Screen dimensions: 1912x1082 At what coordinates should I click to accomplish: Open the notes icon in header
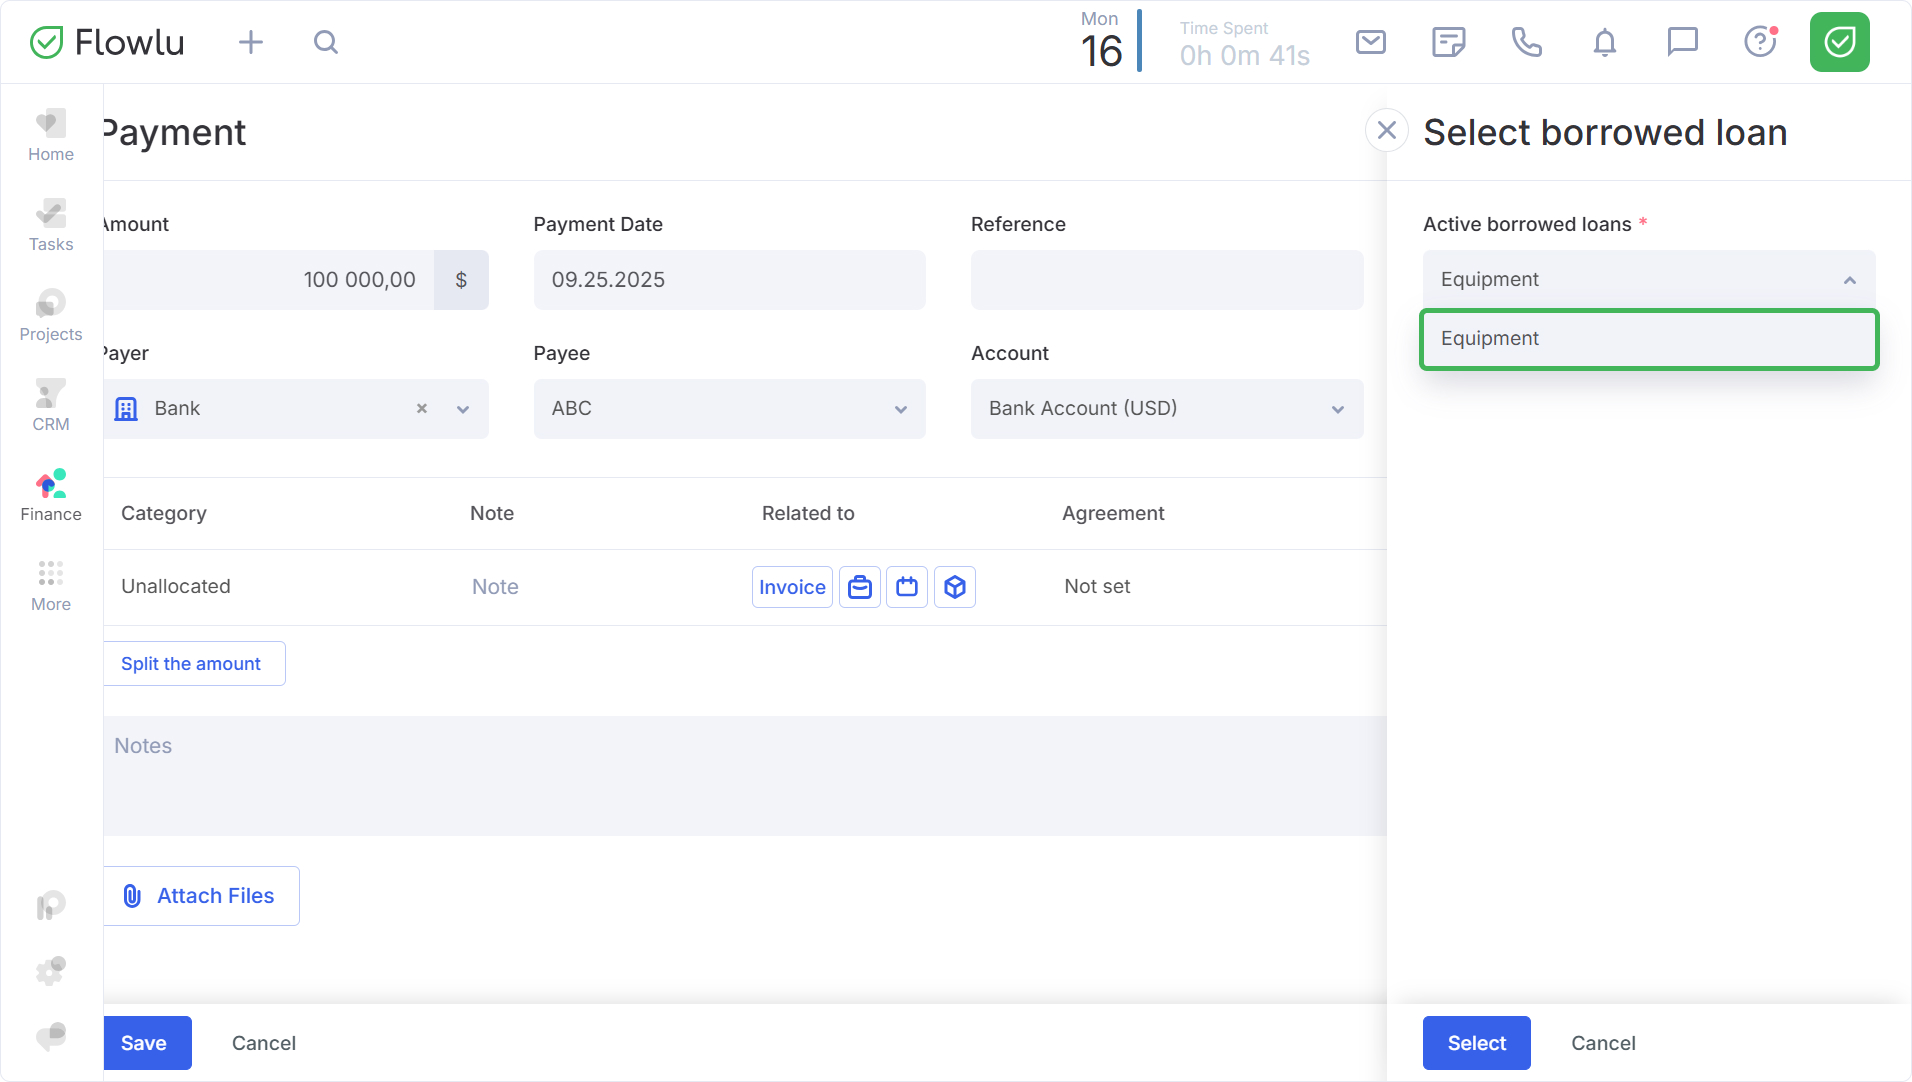(1448, 42)
